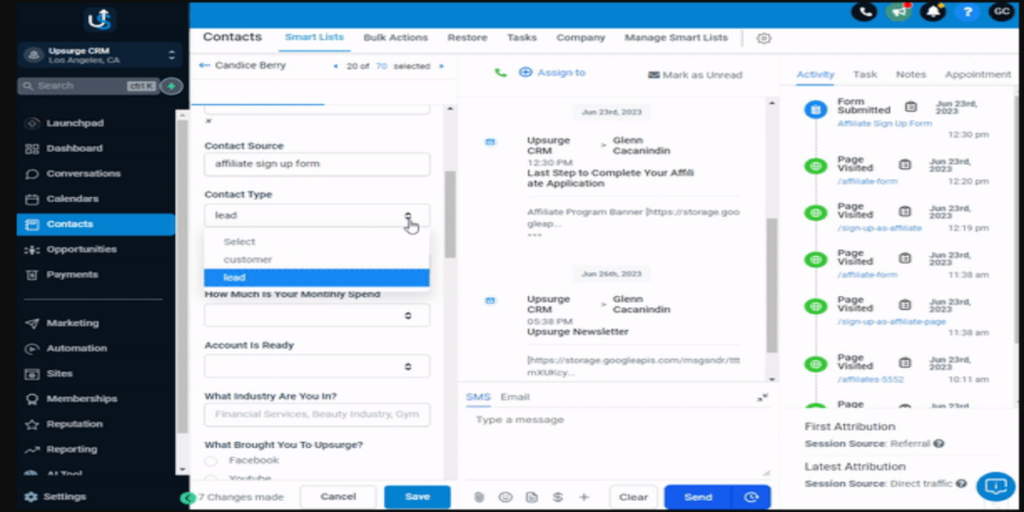Click help icon next to Session Source Referral

[938, 443]
